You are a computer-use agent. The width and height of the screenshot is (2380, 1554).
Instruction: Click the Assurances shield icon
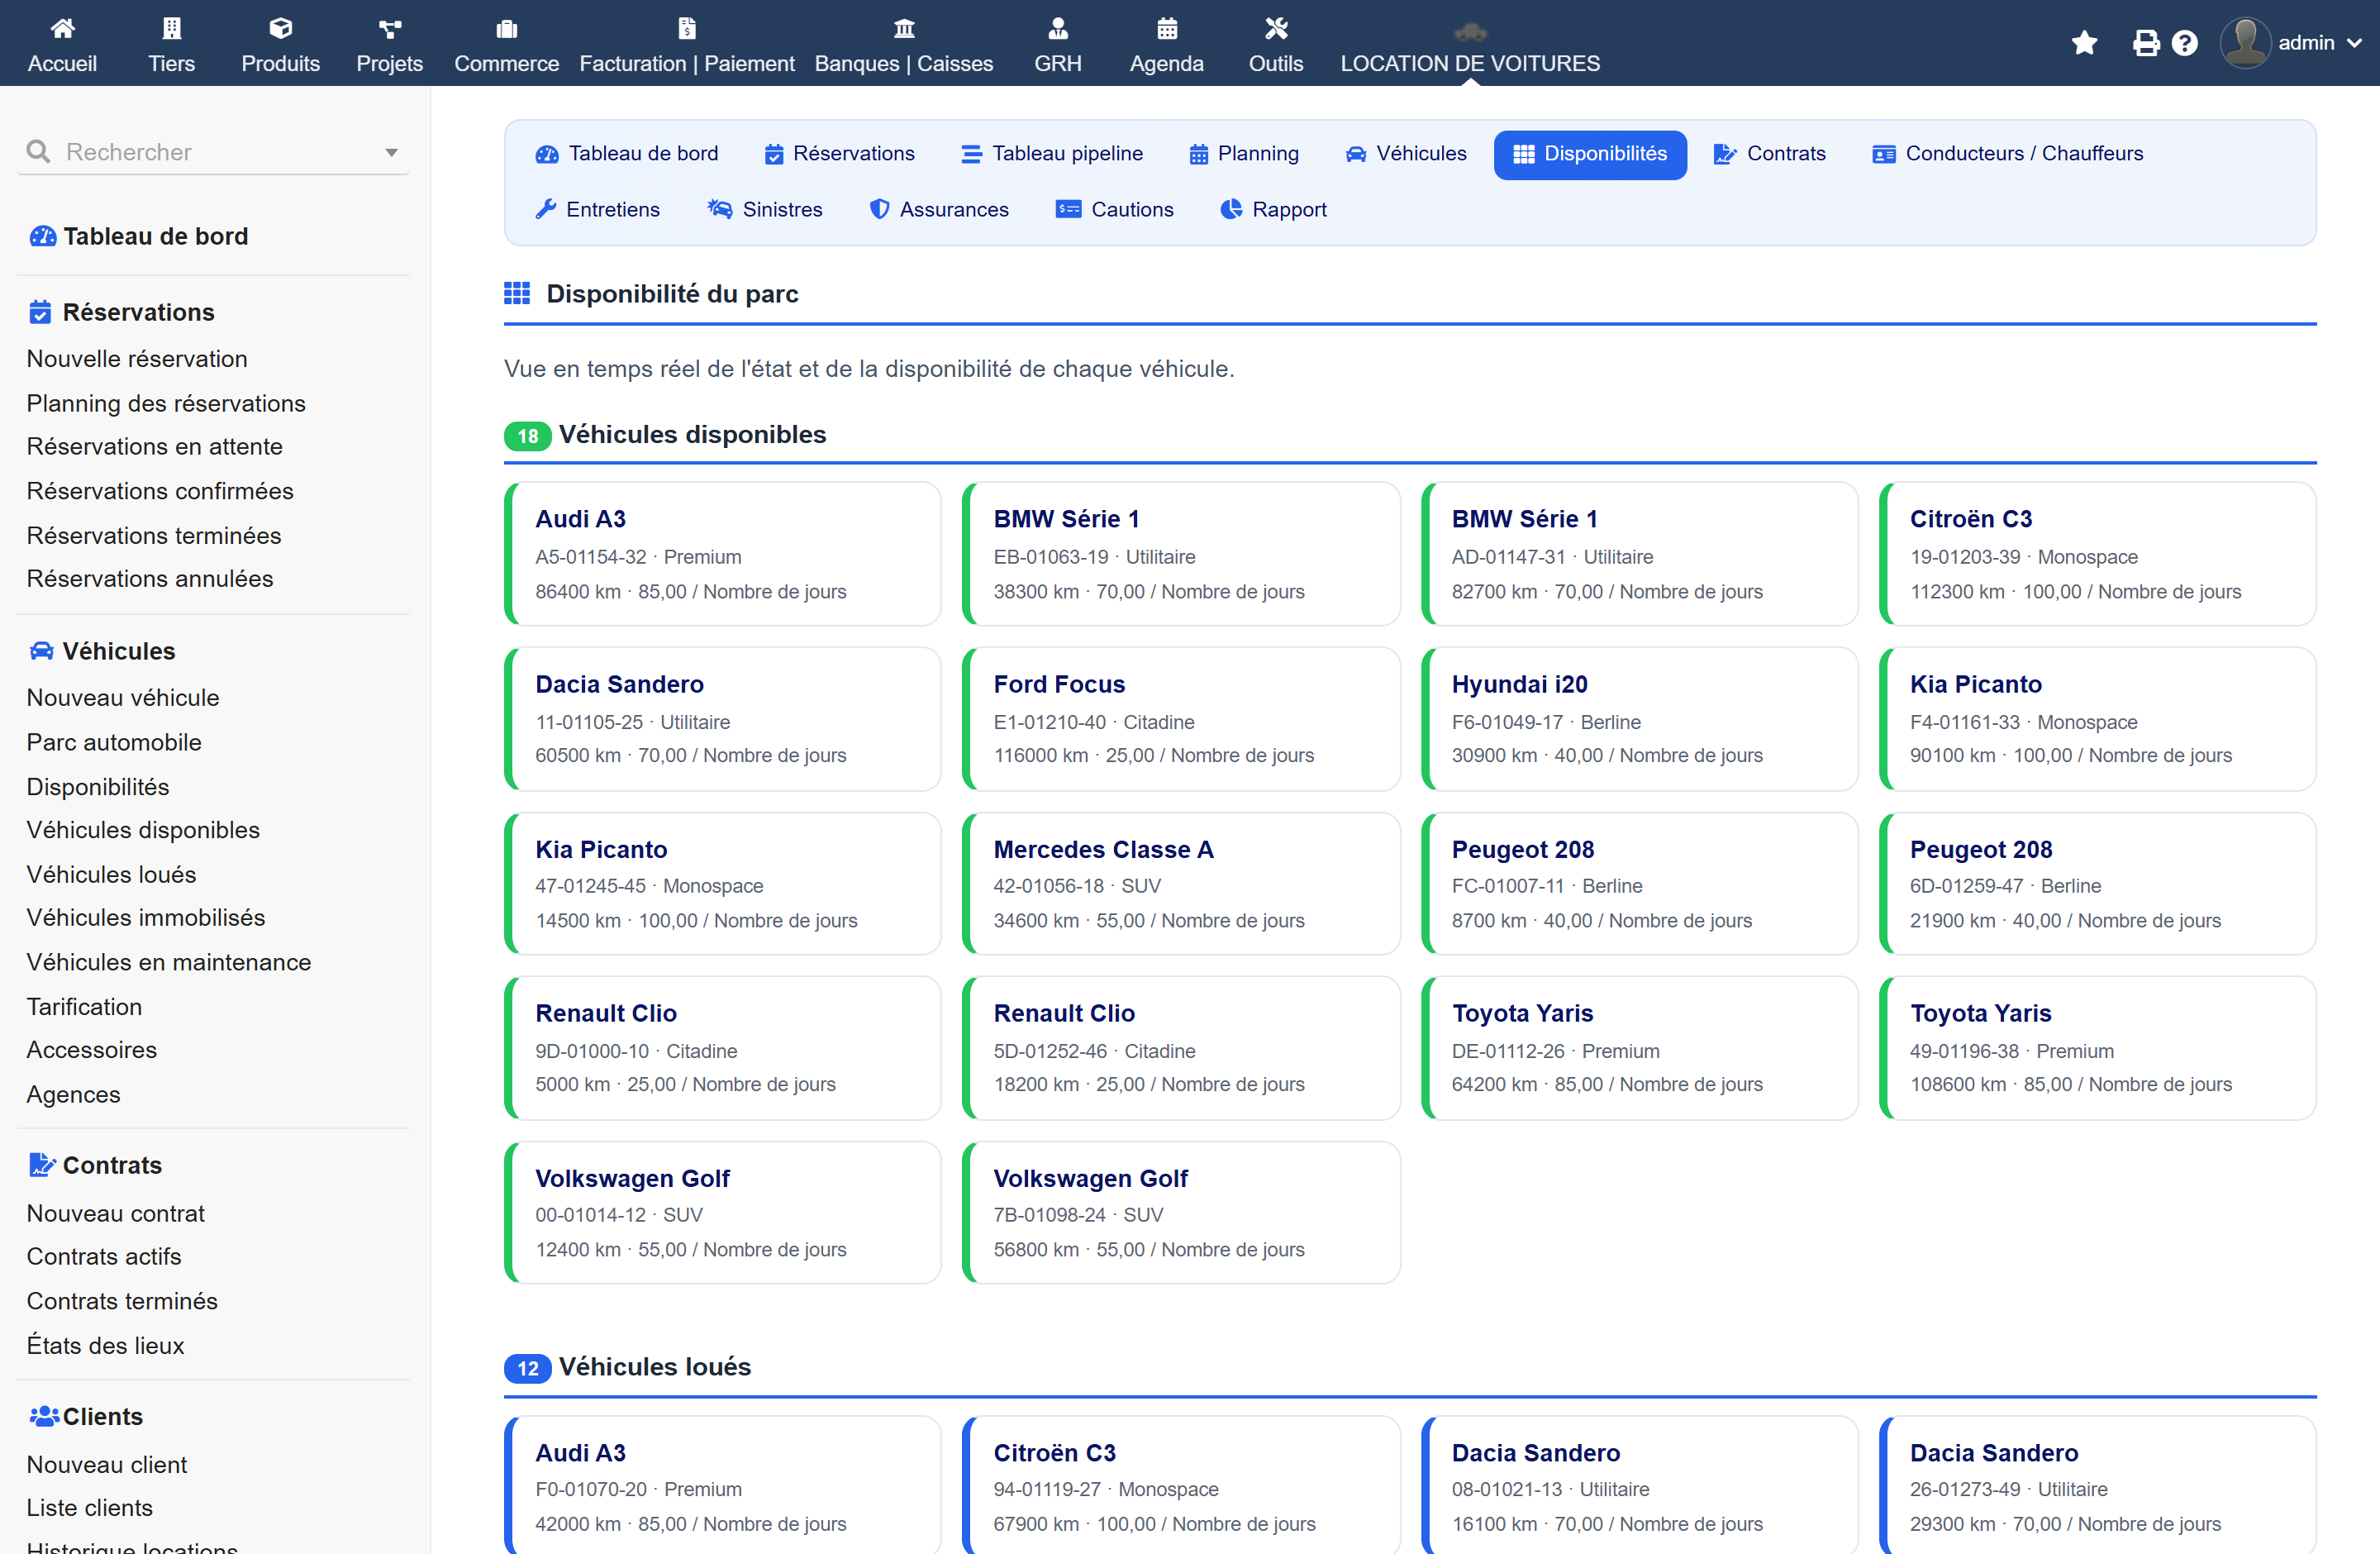(879, 209)
